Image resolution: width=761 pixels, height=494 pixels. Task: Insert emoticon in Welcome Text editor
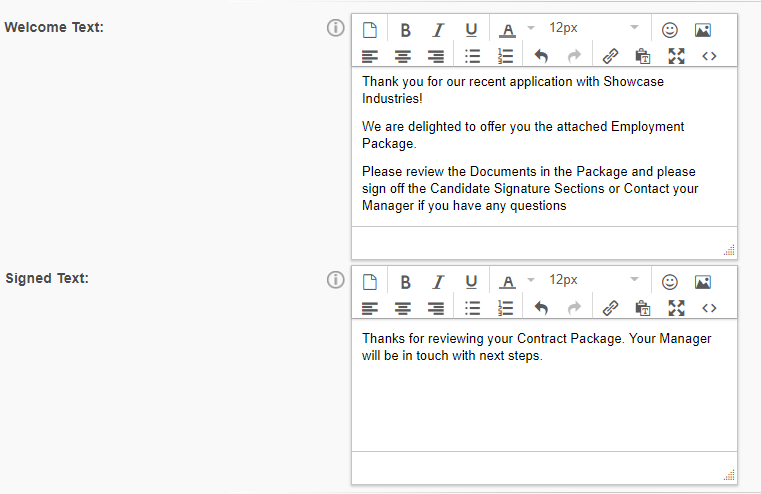pyautogui.click(x=670, y=30)
